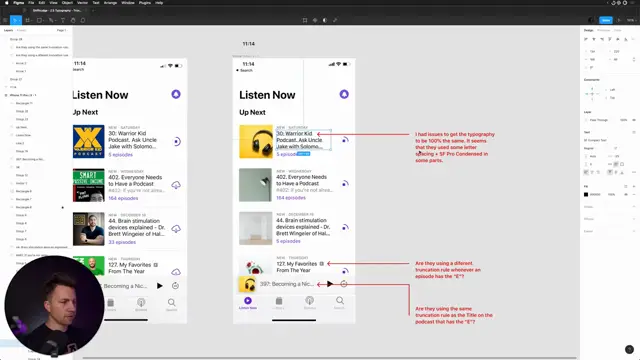Add a new Stroke with plus
Screen dimensions: 640x360
[634, 207]
